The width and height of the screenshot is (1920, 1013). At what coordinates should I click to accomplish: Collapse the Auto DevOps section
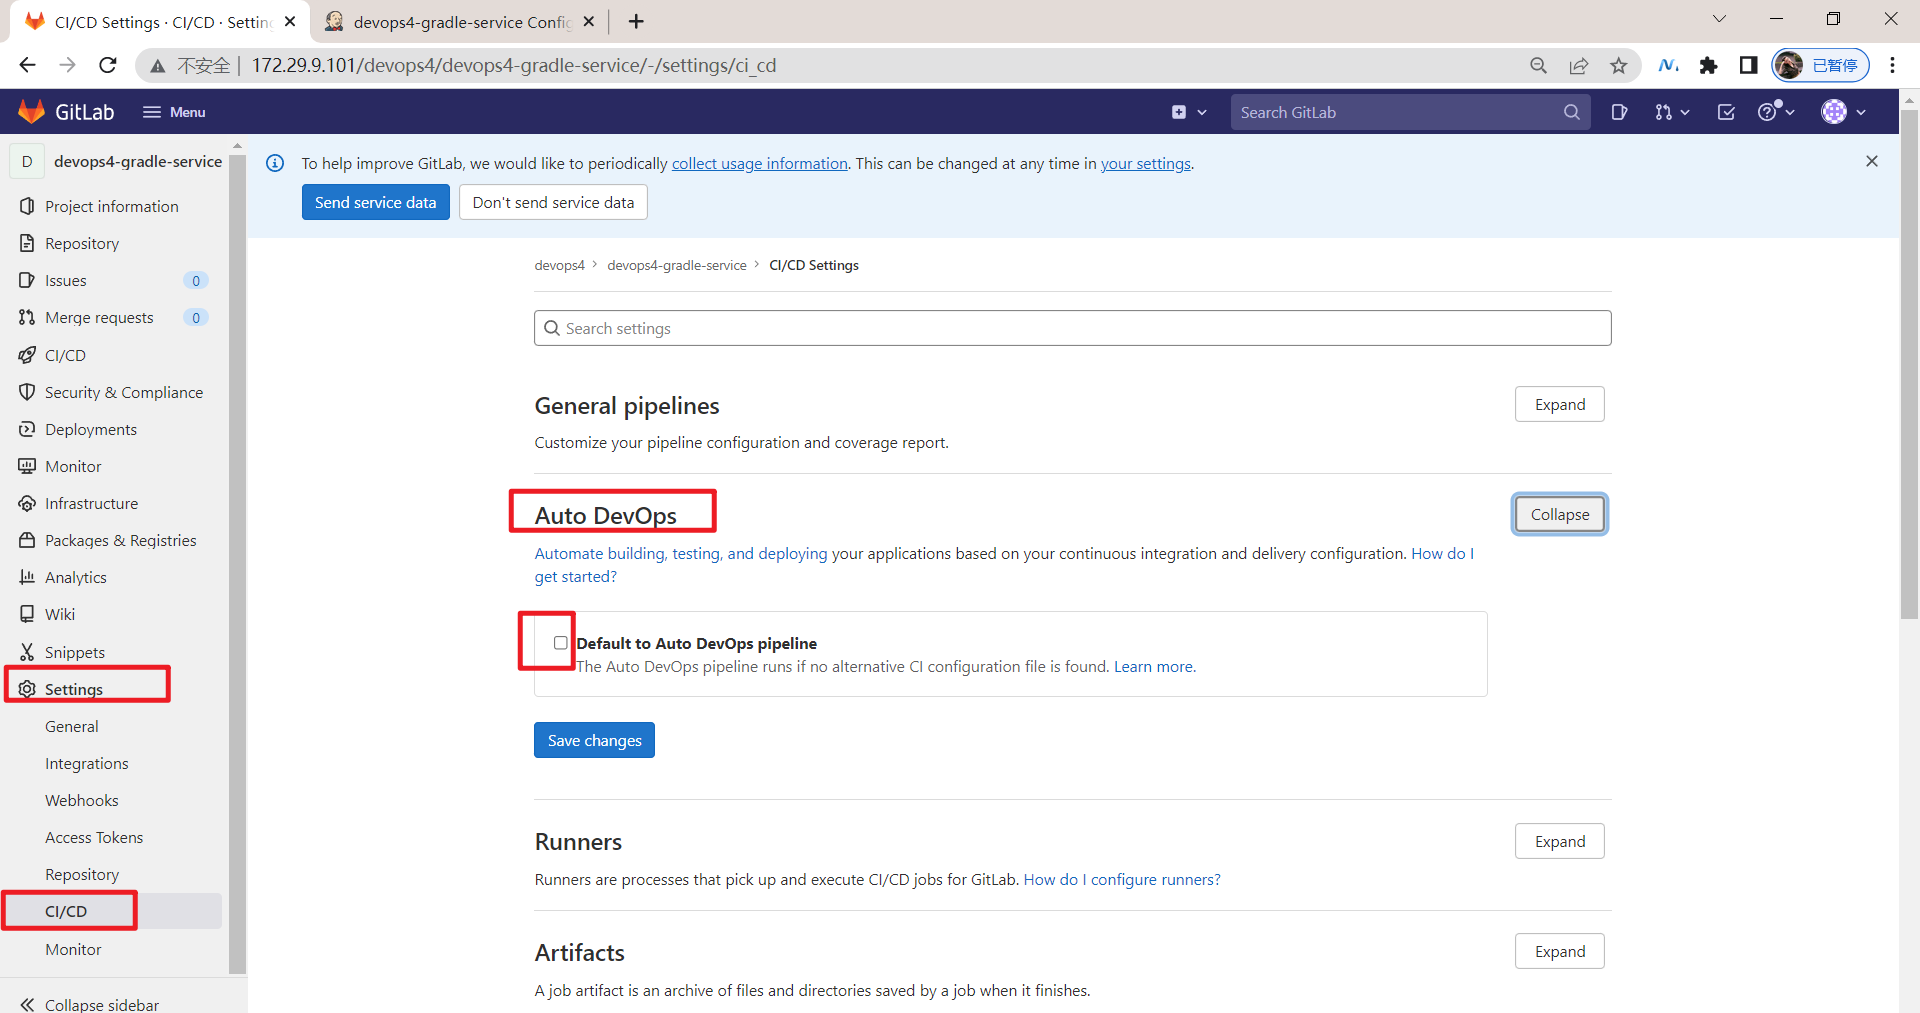click(x=1559, y=514)
